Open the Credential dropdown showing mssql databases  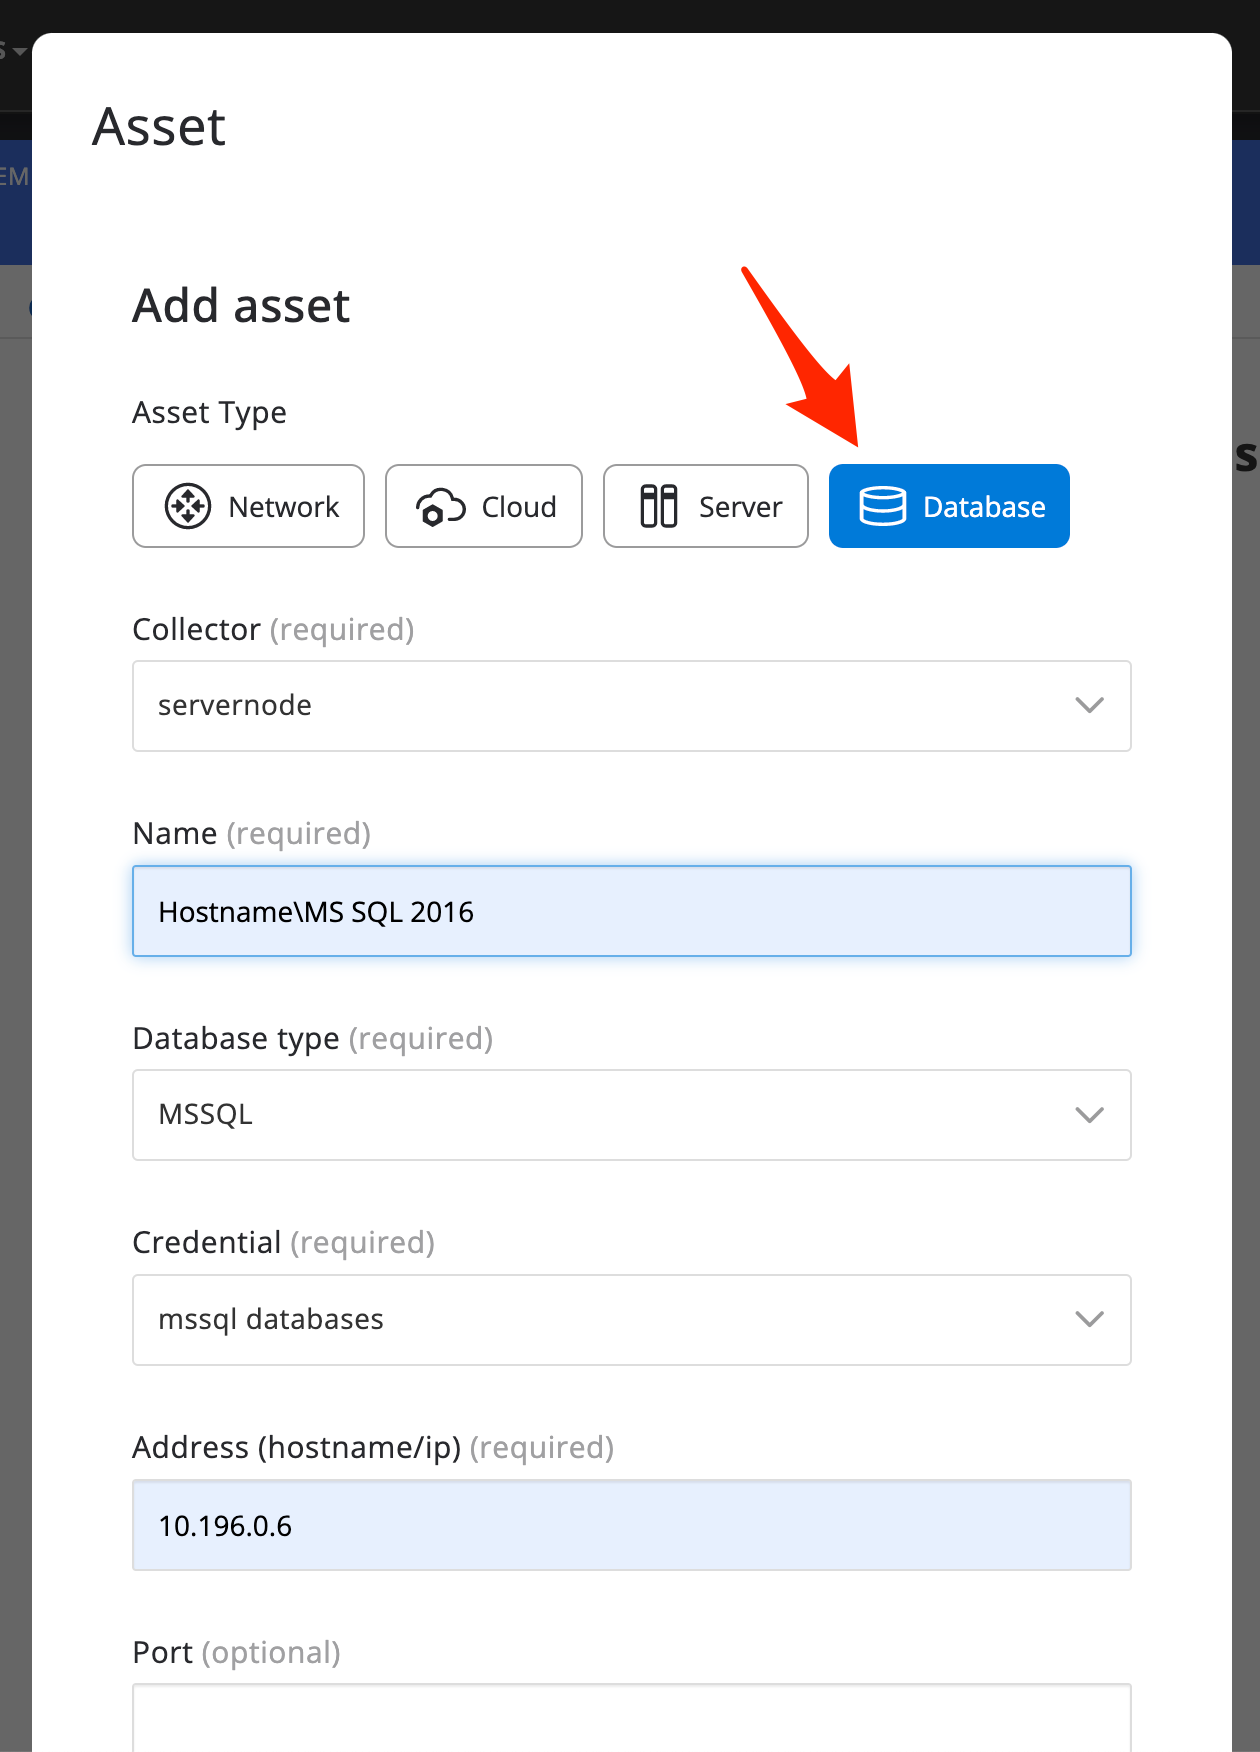[600, 1319]
